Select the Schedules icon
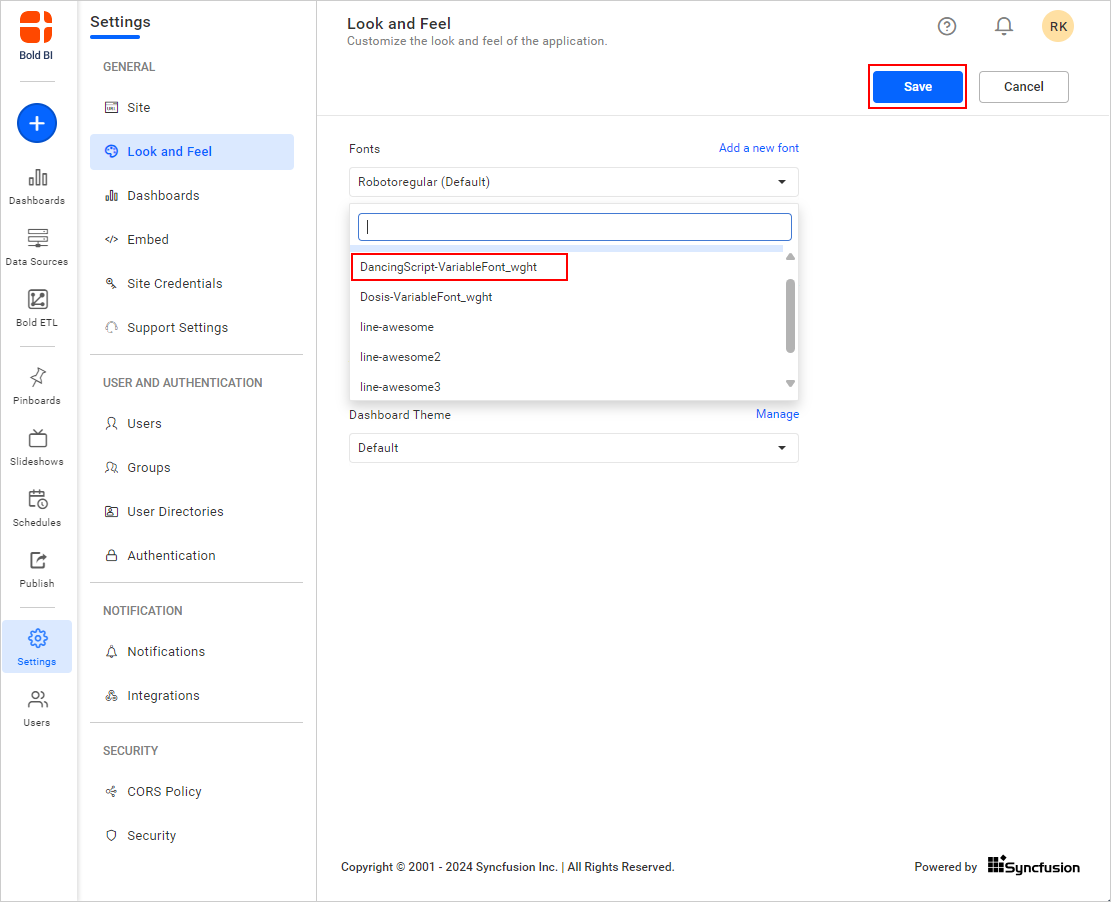Viewport: 1111px width, 902px height. (37, 507)
